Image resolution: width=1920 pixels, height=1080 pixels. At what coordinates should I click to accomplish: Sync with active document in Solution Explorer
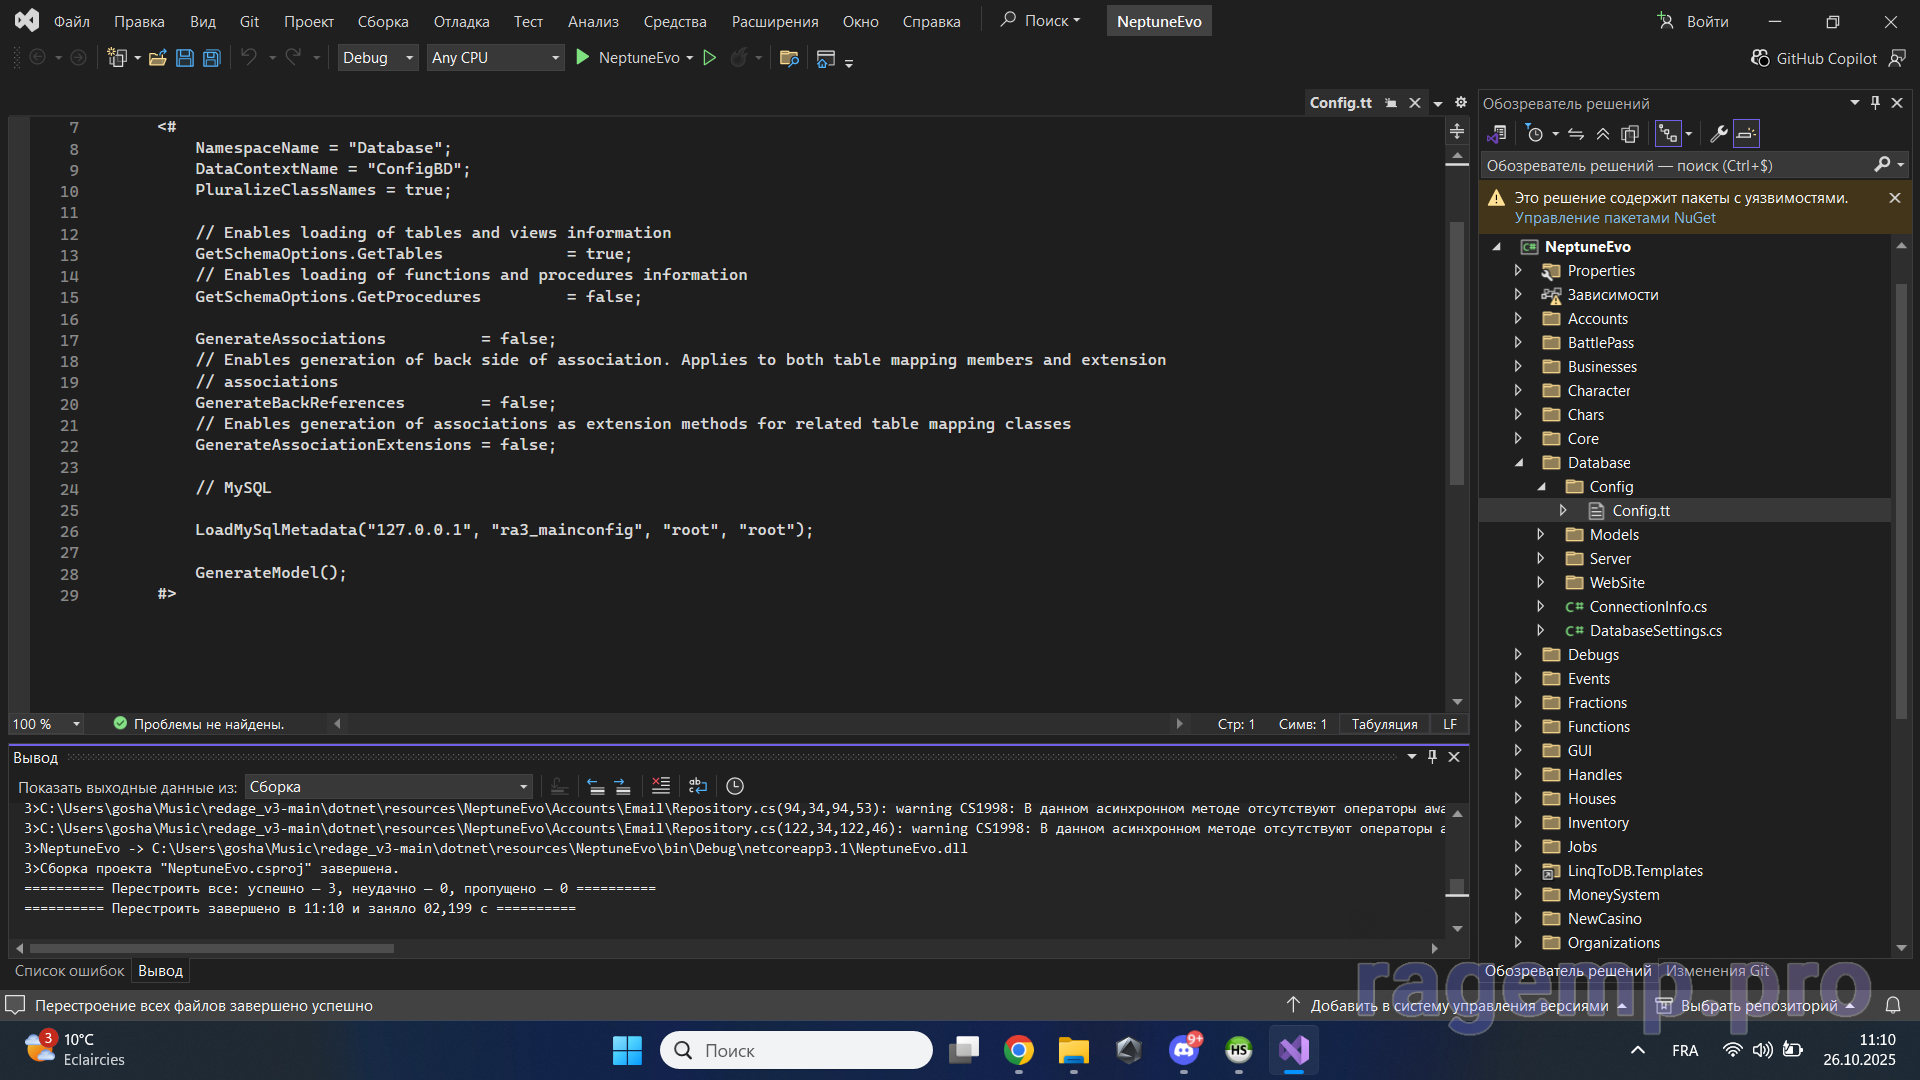tap(1576, 134)
